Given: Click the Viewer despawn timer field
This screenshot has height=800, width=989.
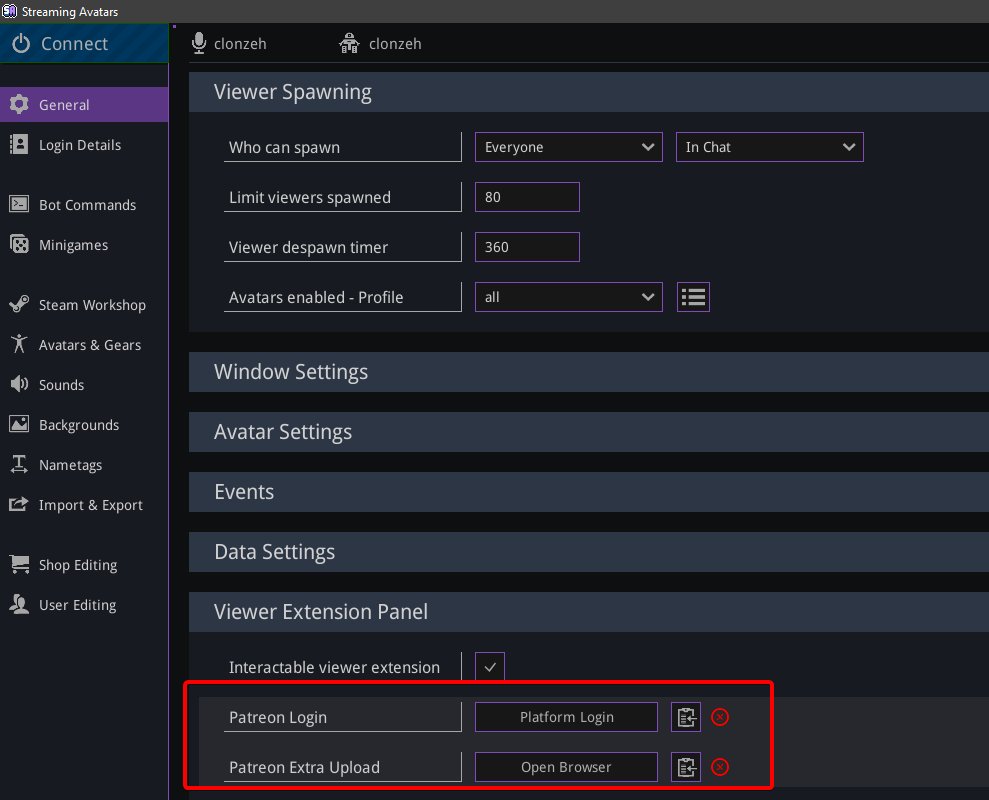Looking at the screenshot, I should [x=527, y=247].
